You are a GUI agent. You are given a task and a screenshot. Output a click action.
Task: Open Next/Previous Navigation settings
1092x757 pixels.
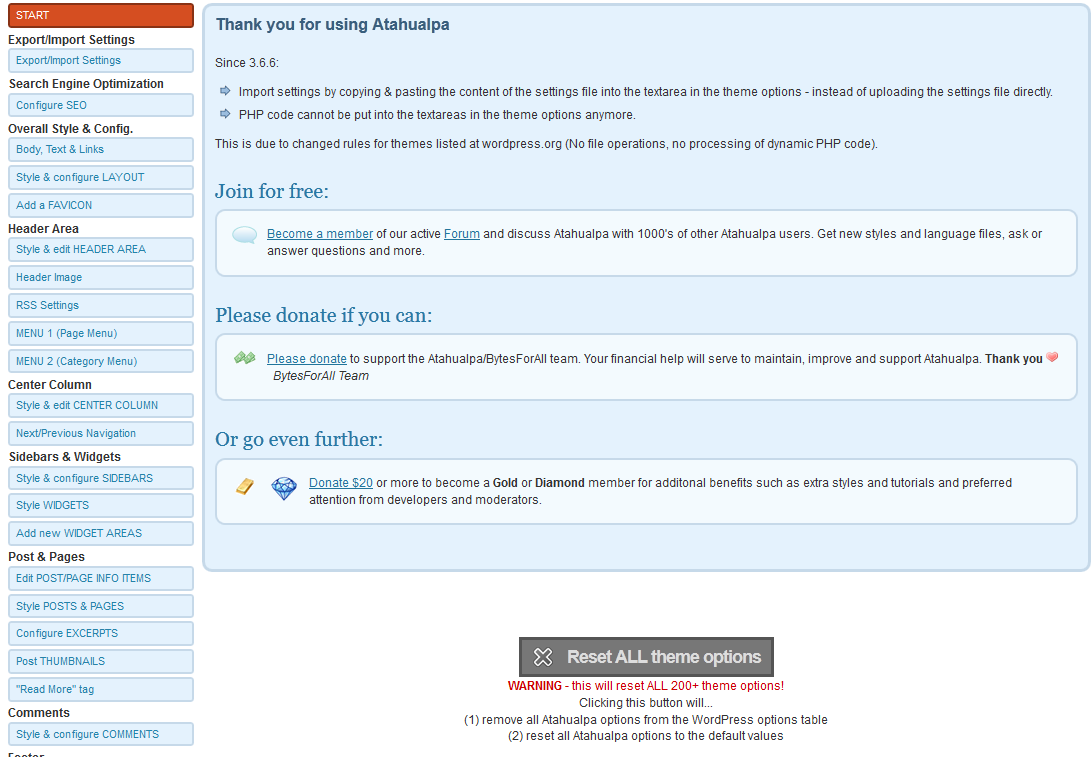101,433
